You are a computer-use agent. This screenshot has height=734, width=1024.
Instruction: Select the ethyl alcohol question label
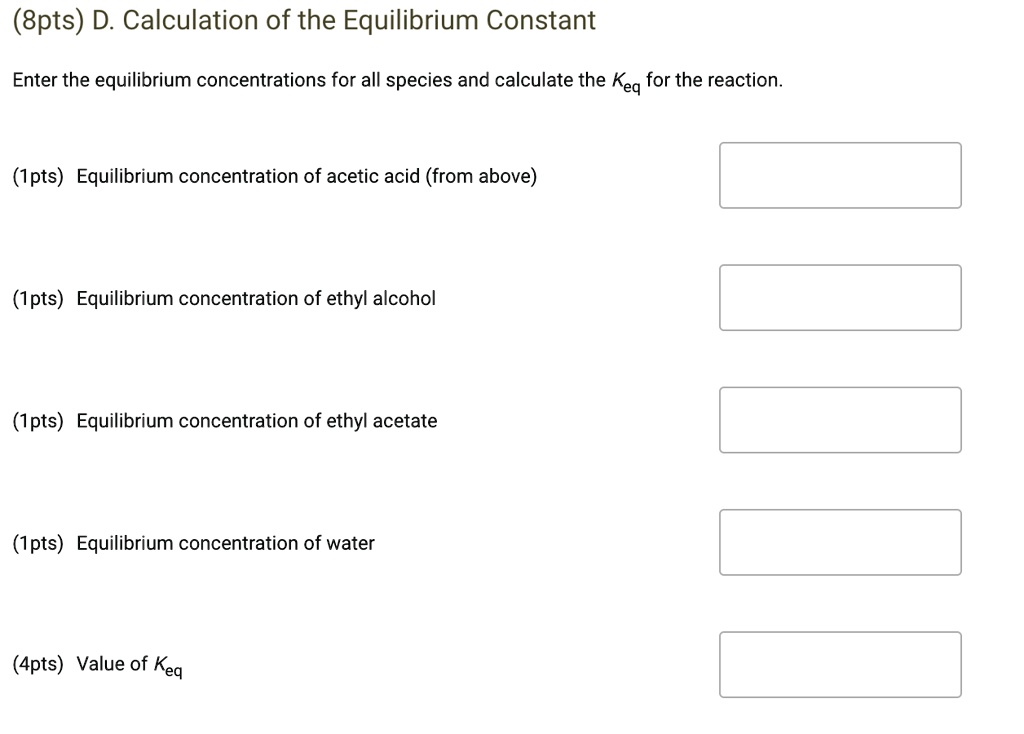(x=256, y=298)
